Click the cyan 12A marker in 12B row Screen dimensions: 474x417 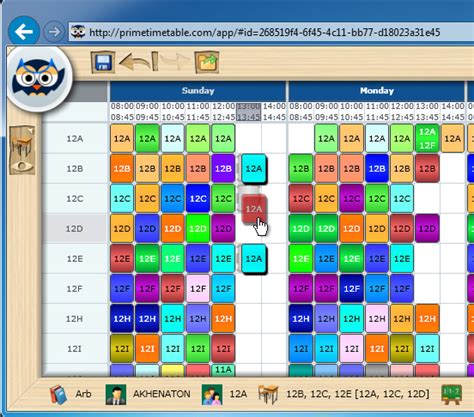[254, 169]
